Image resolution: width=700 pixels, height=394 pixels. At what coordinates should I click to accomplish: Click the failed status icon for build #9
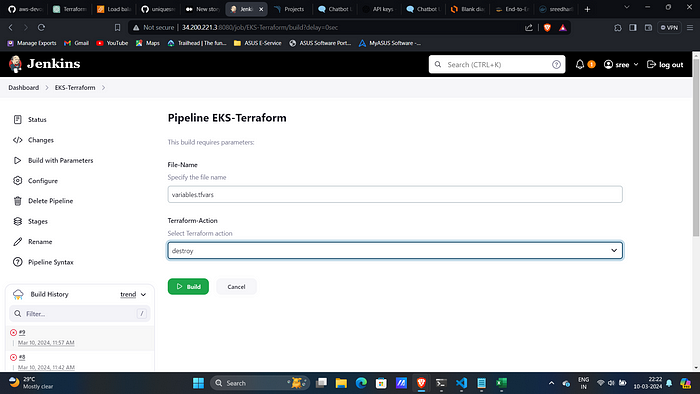pyautogui.click(x=13, y=332)
